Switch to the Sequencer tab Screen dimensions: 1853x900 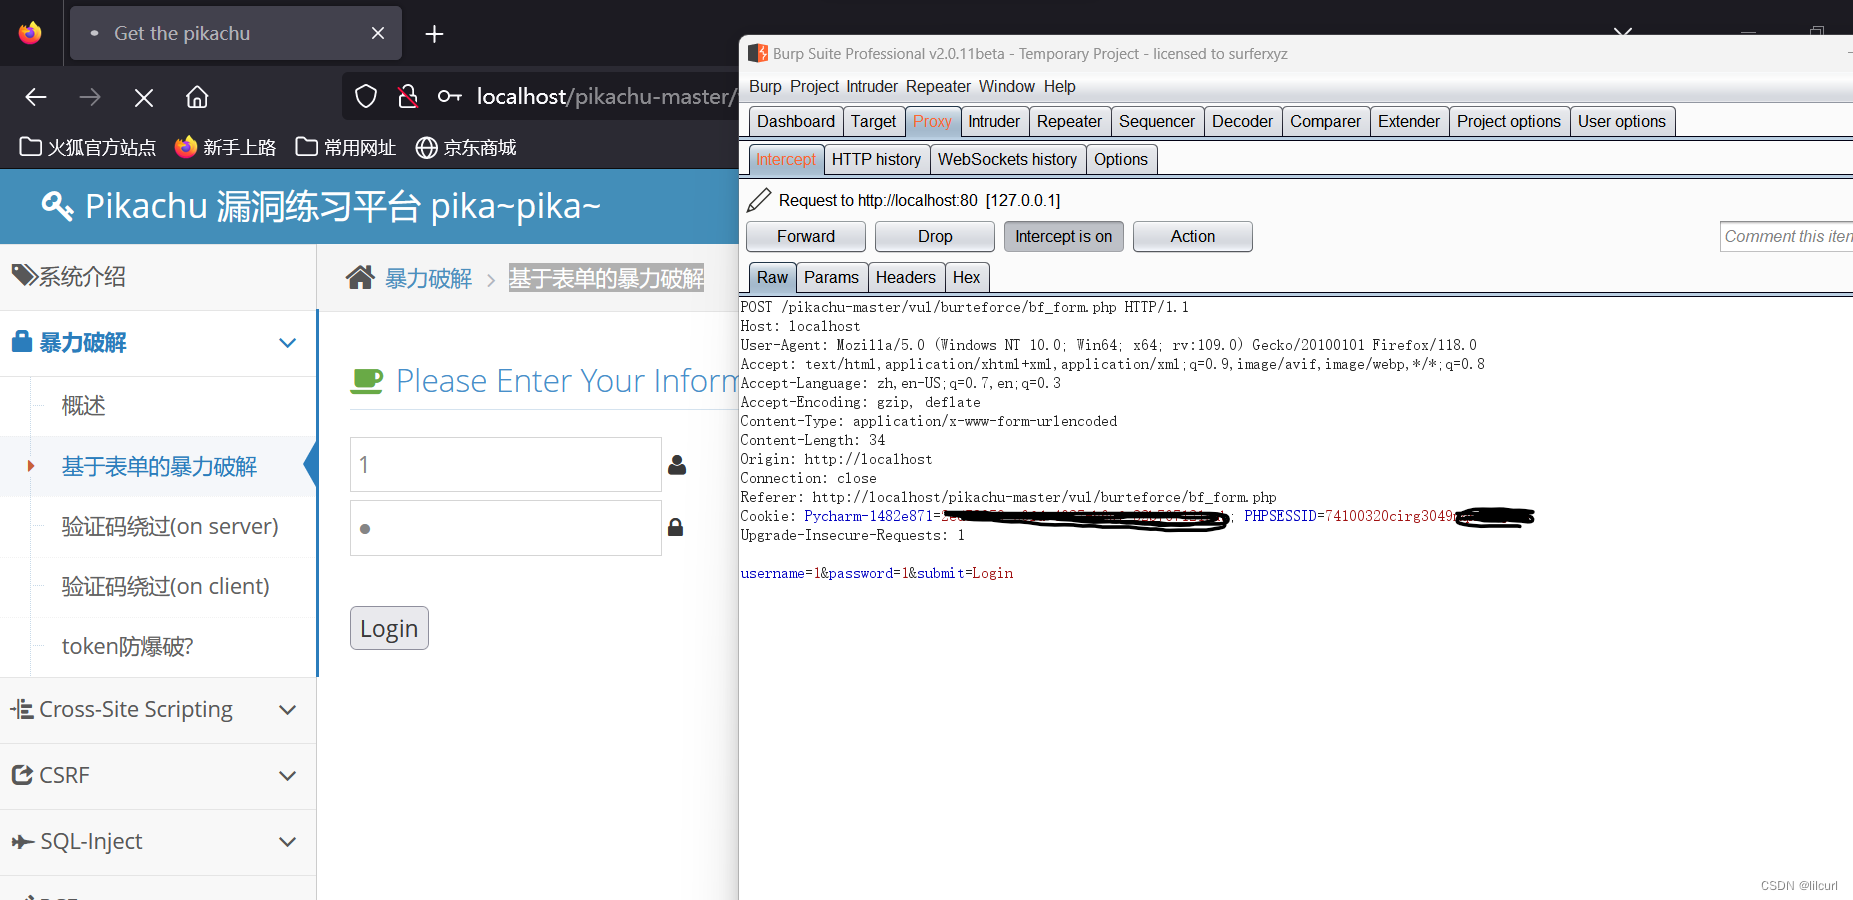click(1157, 121)
